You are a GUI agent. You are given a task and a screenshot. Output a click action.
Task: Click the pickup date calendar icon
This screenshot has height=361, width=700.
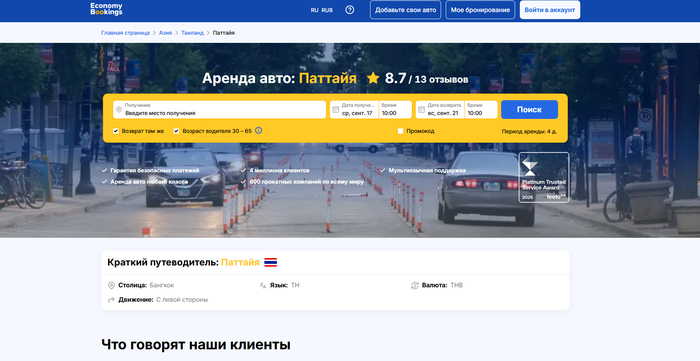coord(336,110)
